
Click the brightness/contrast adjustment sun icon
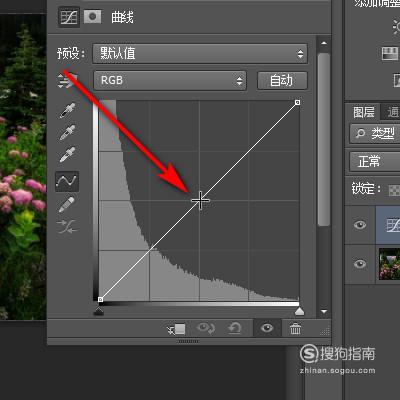(396, 26)
